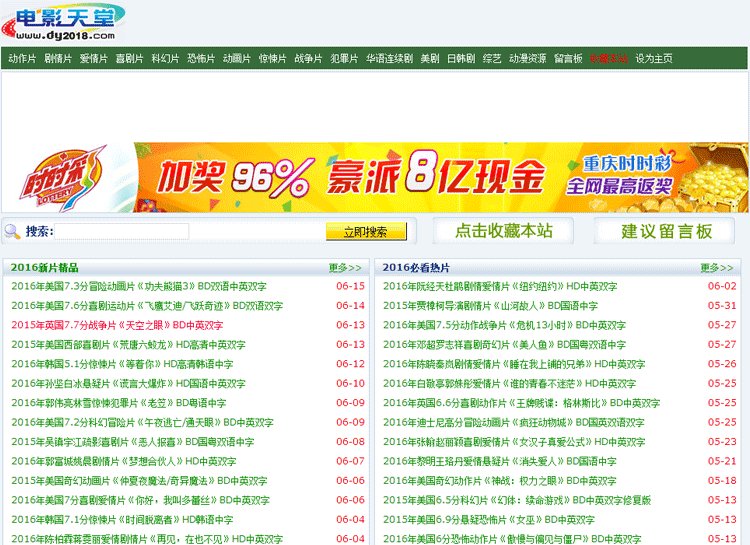Open 《纽约纽约》 HD中英双字 link
The image size is (750, 545).
(x=500, y=286)
